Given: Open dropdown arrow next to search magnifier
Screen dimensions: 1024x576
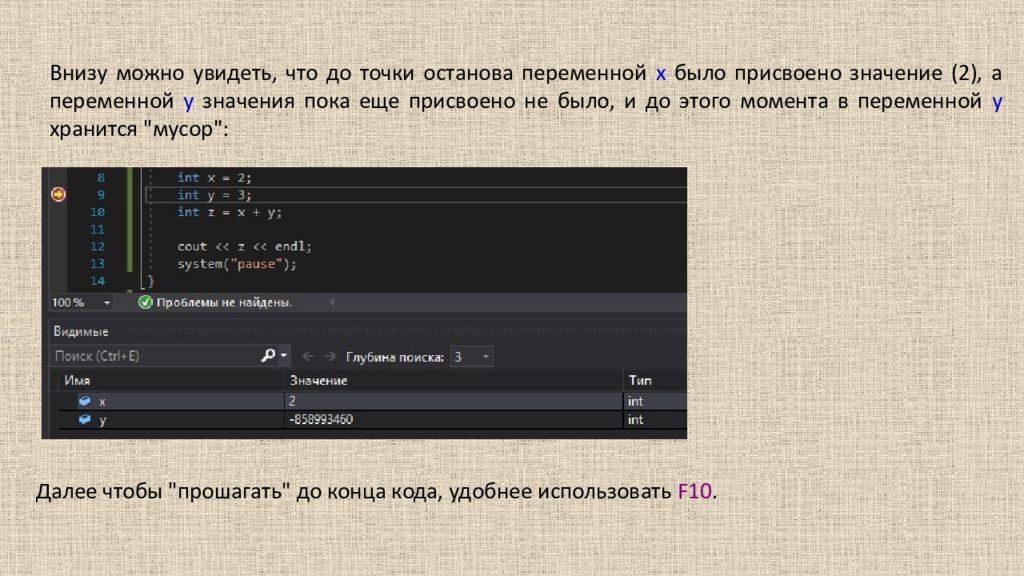Looking at the screenshot, I should pyautogui.click(x=284, y=356).
